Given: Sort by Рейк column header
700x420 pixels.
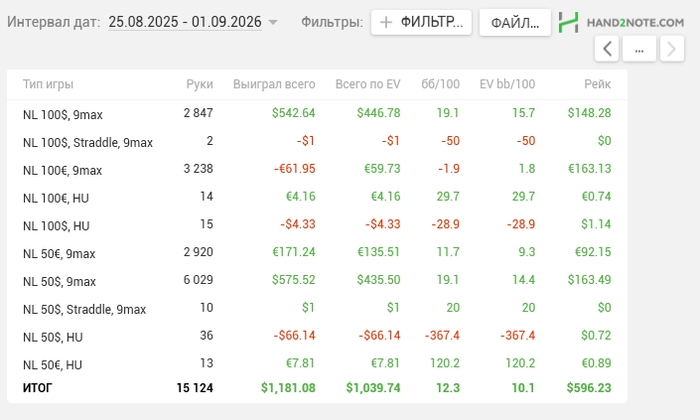Looking at the screenshot, I should (x=597, y=85).
